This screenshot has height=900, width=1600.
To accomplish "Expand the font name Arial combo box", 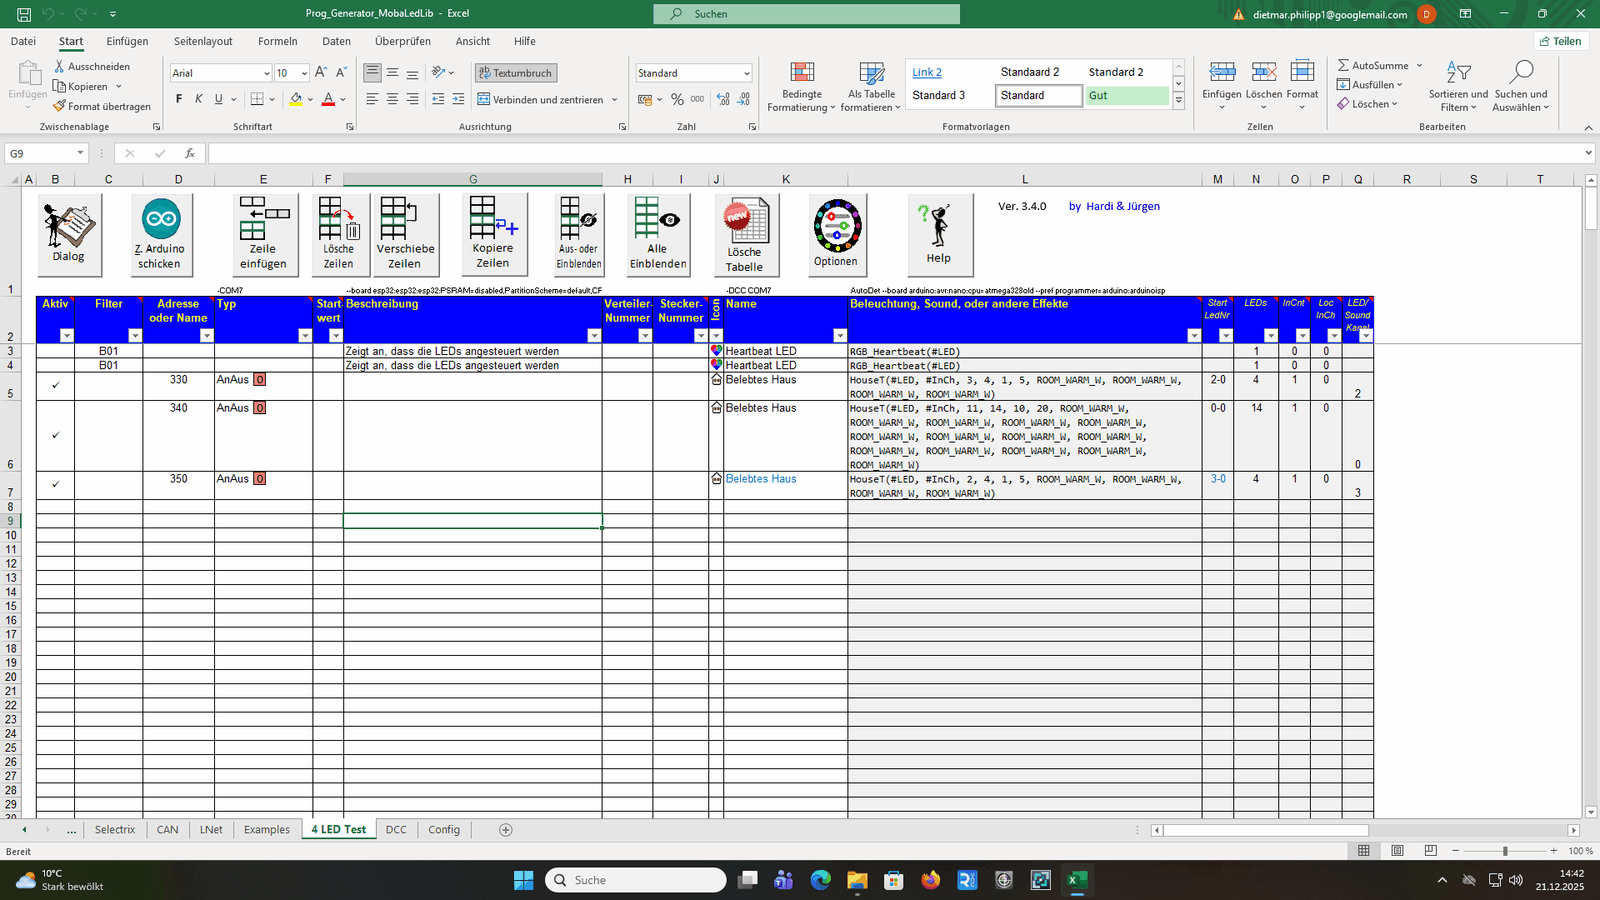I will [x=266, y=73].
